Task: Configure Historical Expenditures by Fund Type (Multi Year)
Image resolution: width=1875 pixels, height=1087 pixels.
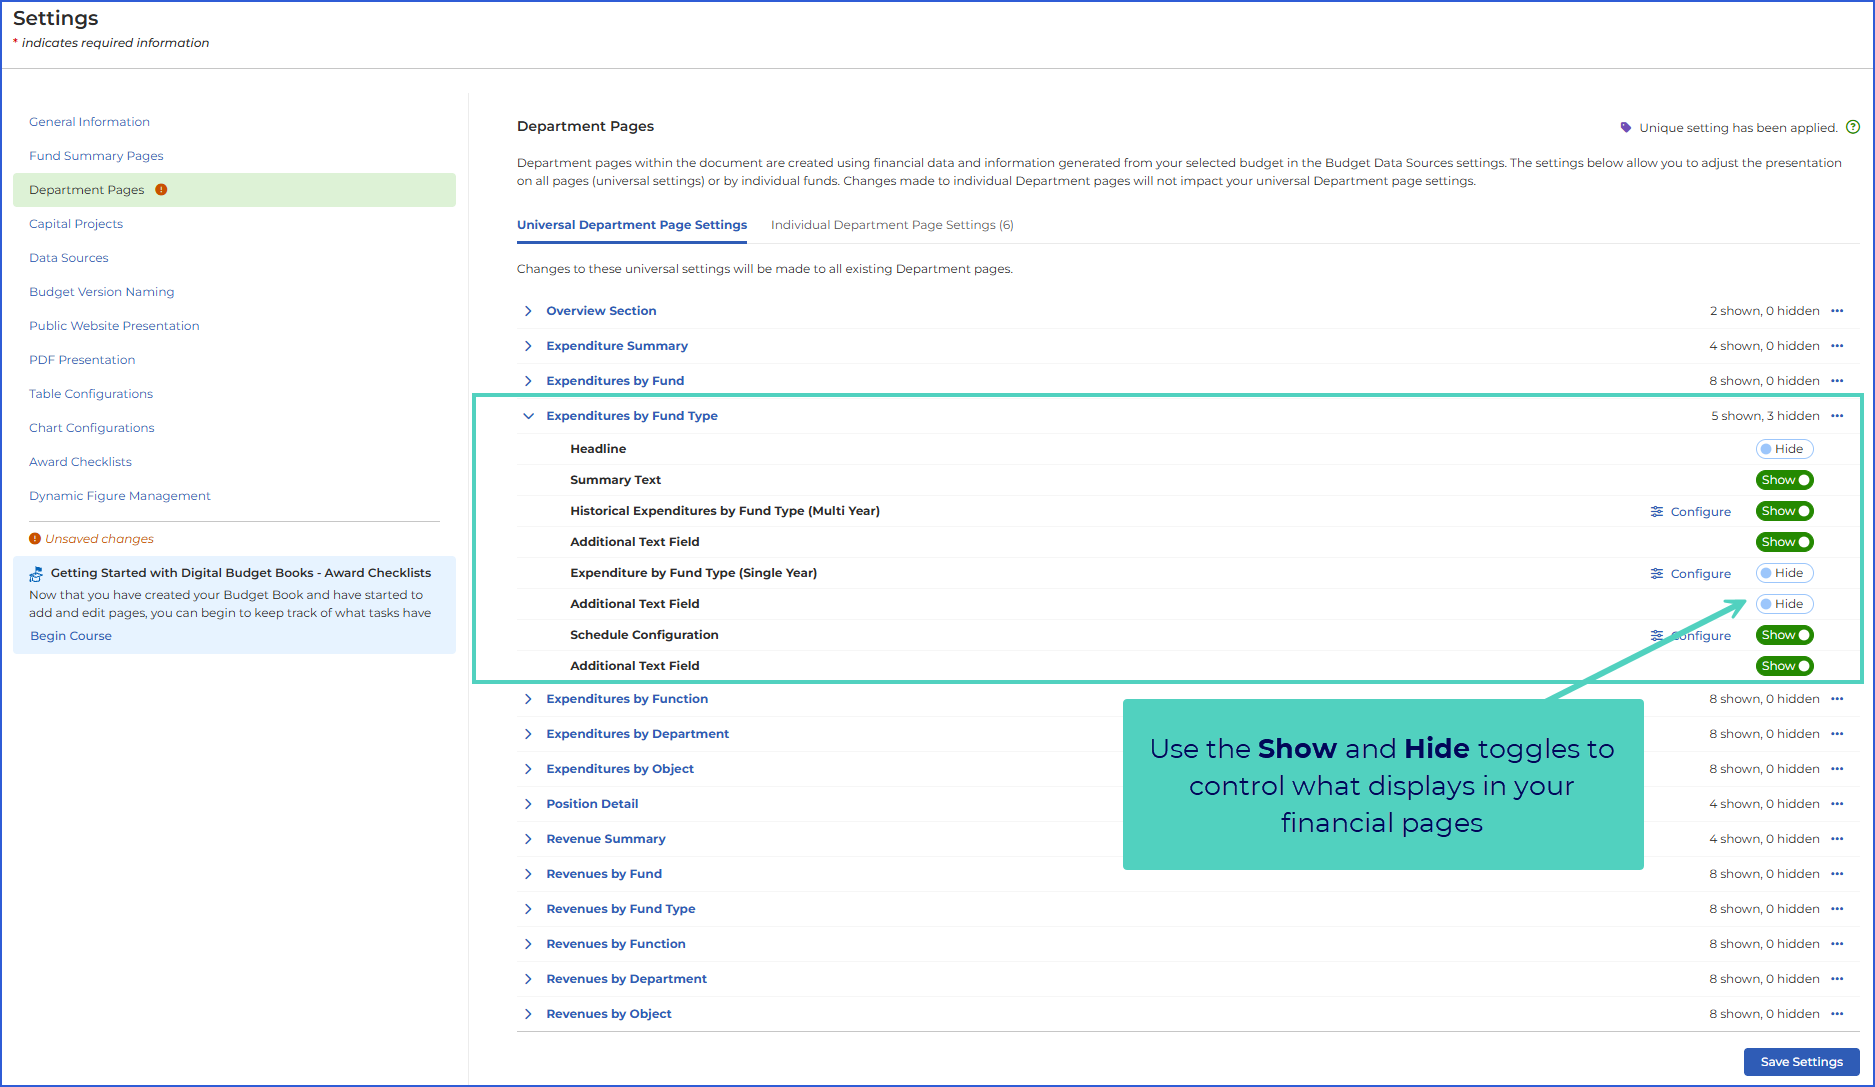Action: point(1690,511)
